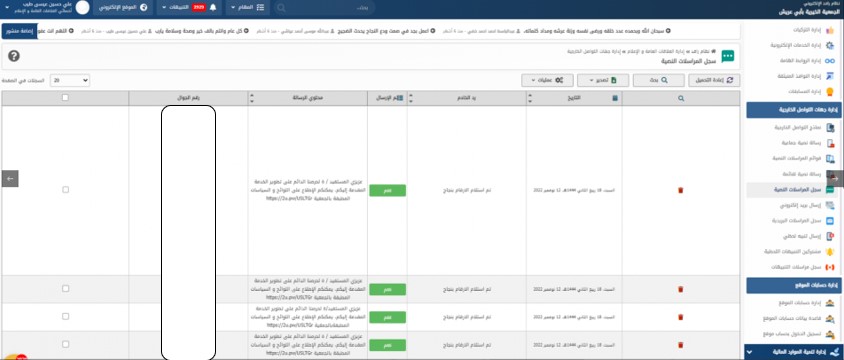Click the blue icon beside سجل المراسلات البريدية

(830, 221)
